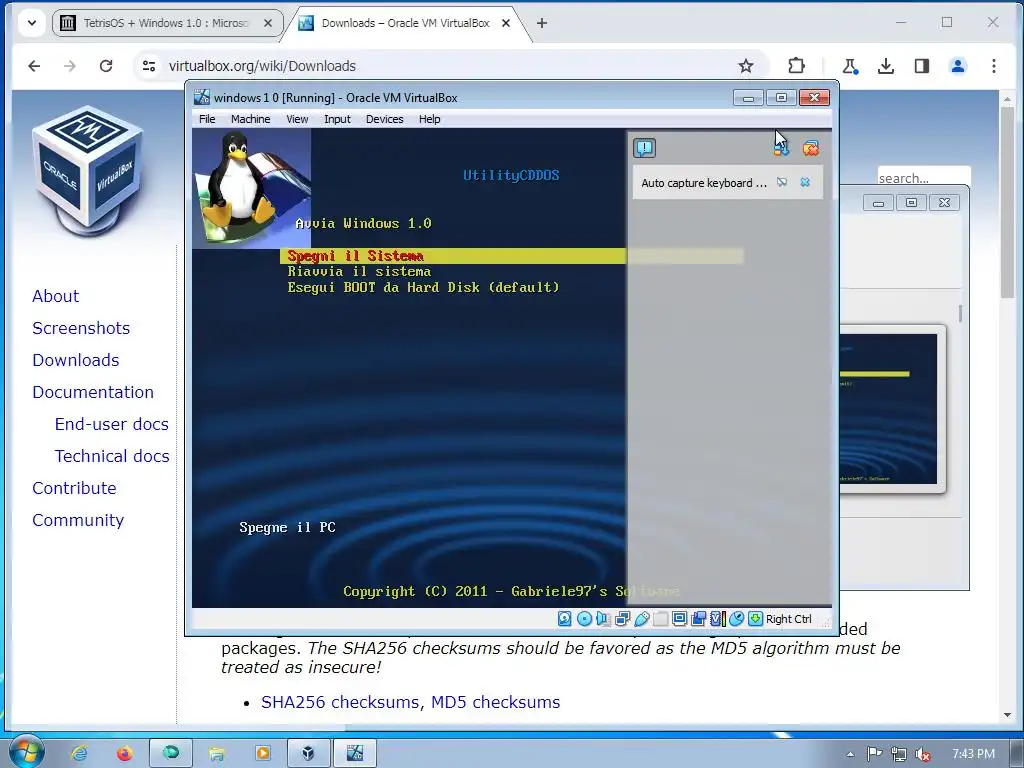Open Chrome three-dot menu
This screenshot has width=1024, height=768.
pos(993,66)
